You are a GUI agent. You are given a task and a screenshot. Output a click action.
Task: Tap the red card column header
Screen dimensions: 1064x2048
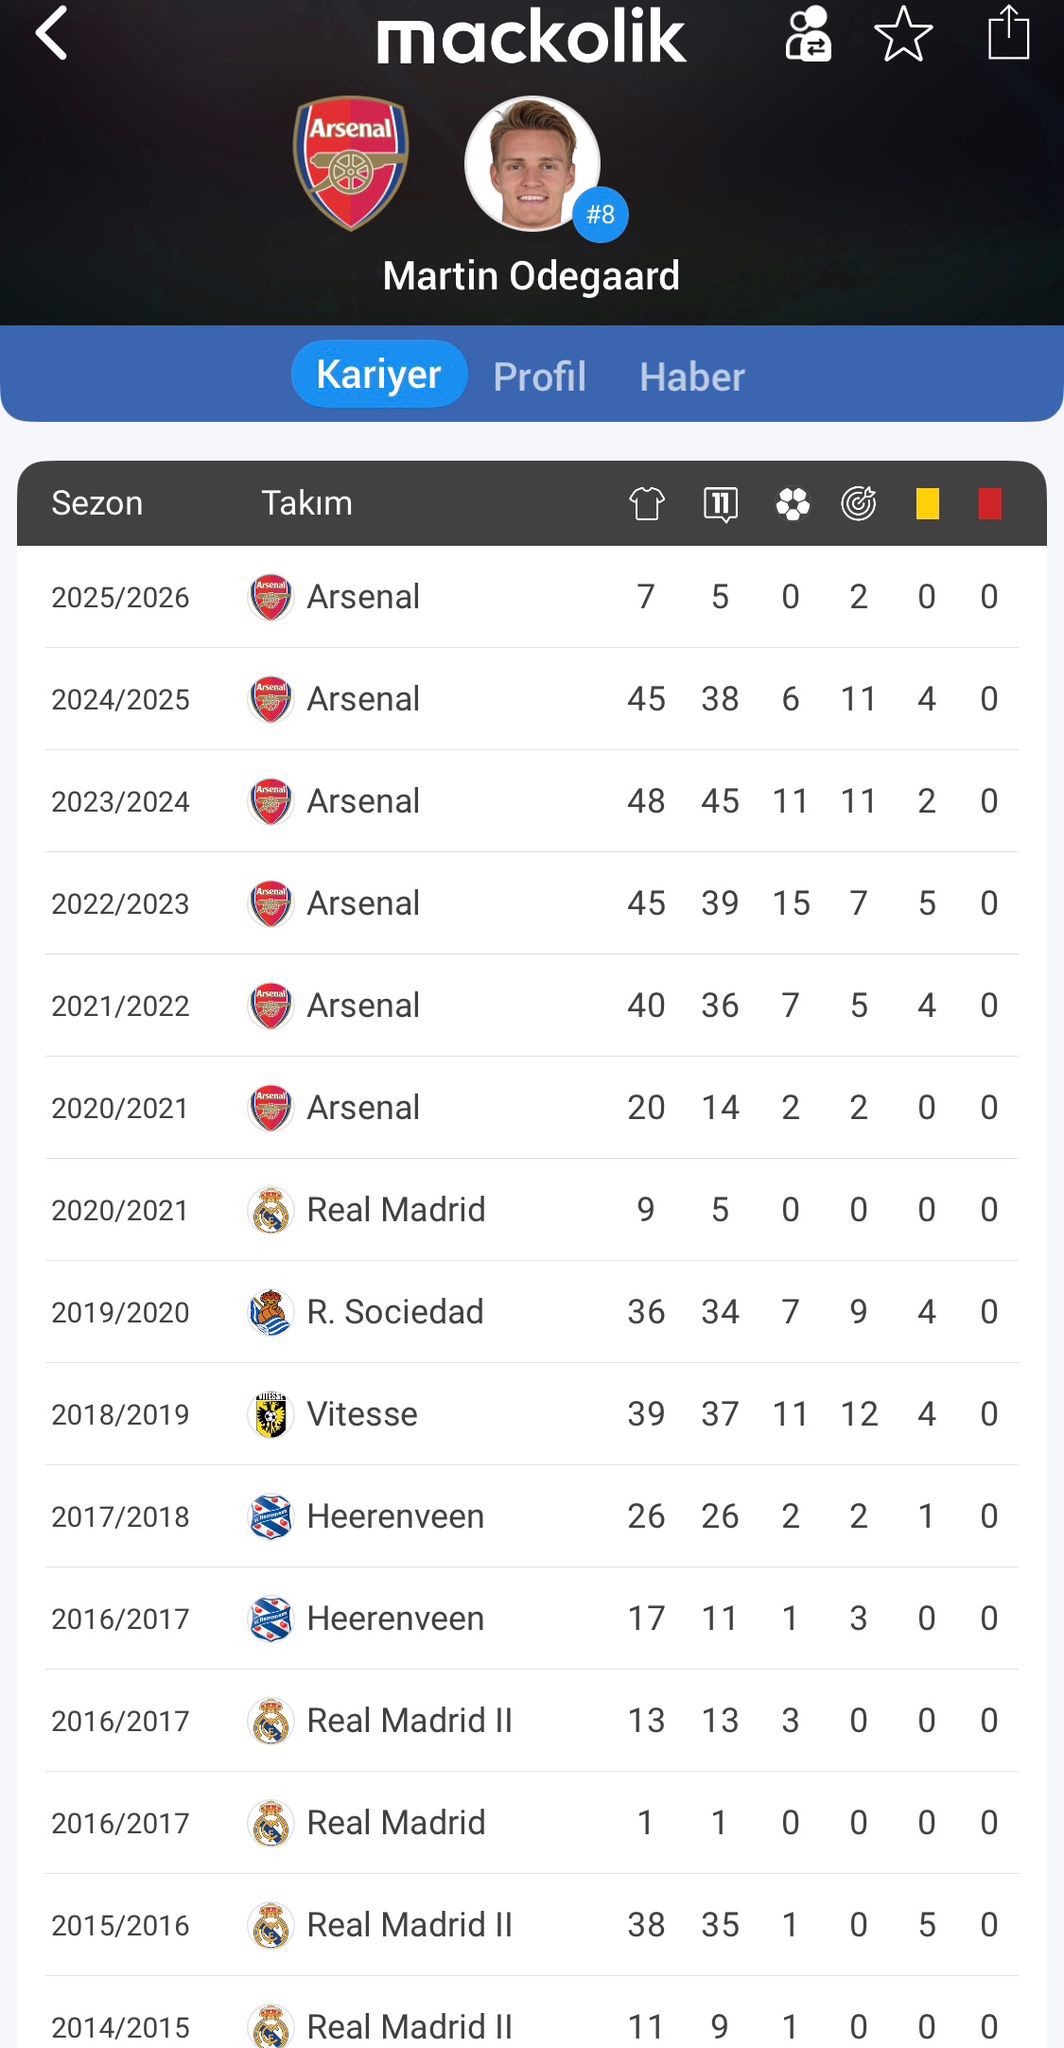[x=990, y=503]
